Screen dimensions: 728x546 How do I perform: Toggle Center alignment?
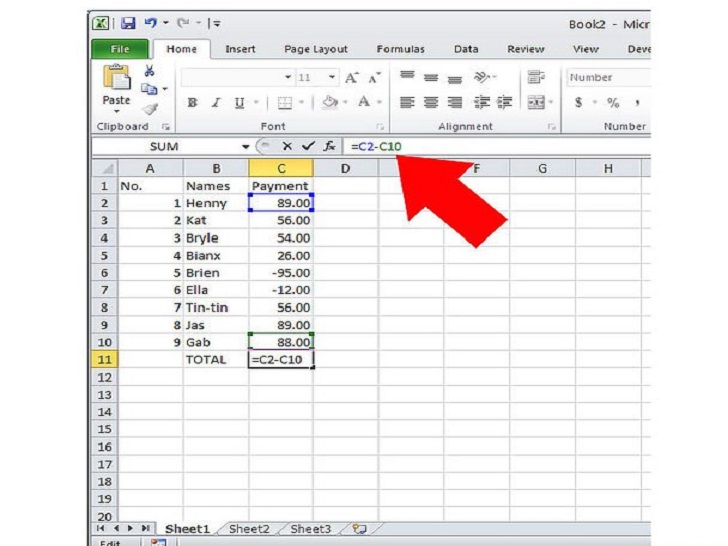(x=431, y=102)
